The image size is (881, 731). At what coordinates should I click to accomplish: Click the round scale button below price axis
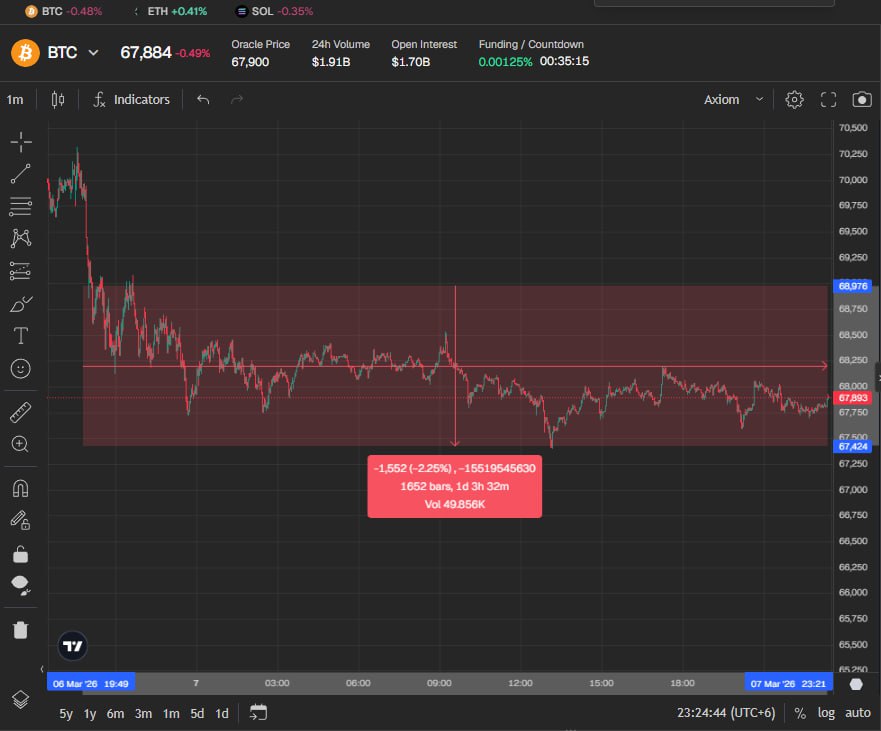click(x=856, y=684)
